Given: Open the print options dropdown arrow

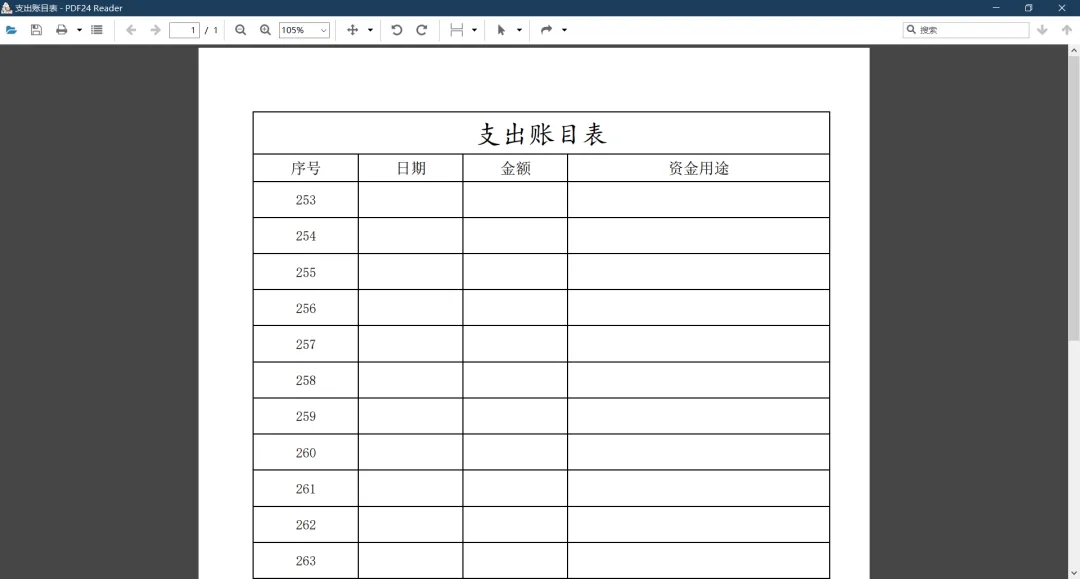Looking at the screenshot, I should (x=79, y=30).
